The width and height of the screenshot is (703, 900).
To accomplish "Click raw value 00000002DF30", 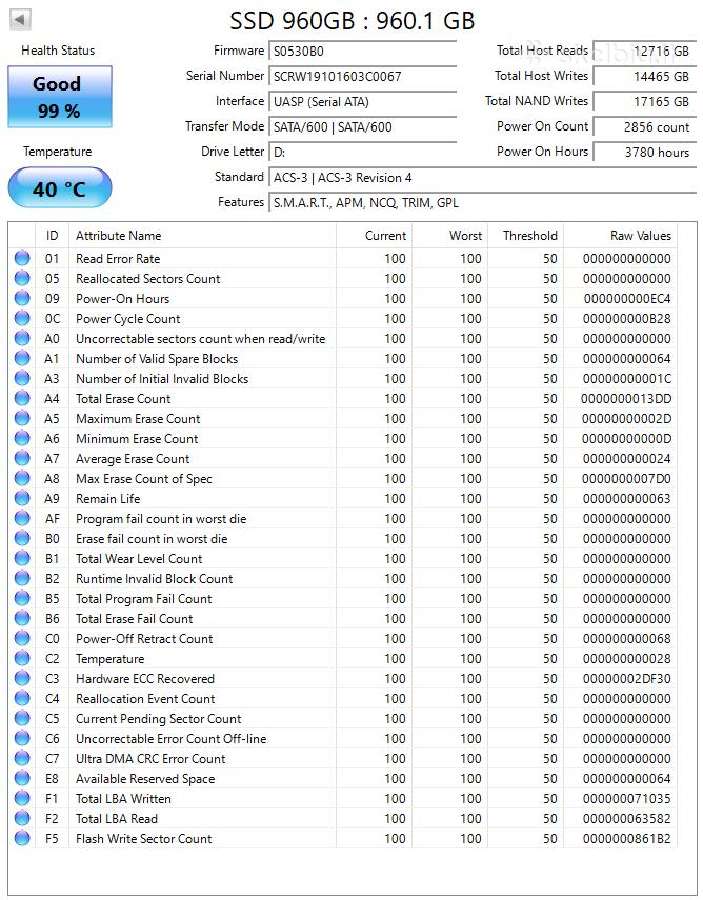I will click(x=627, y=678).
